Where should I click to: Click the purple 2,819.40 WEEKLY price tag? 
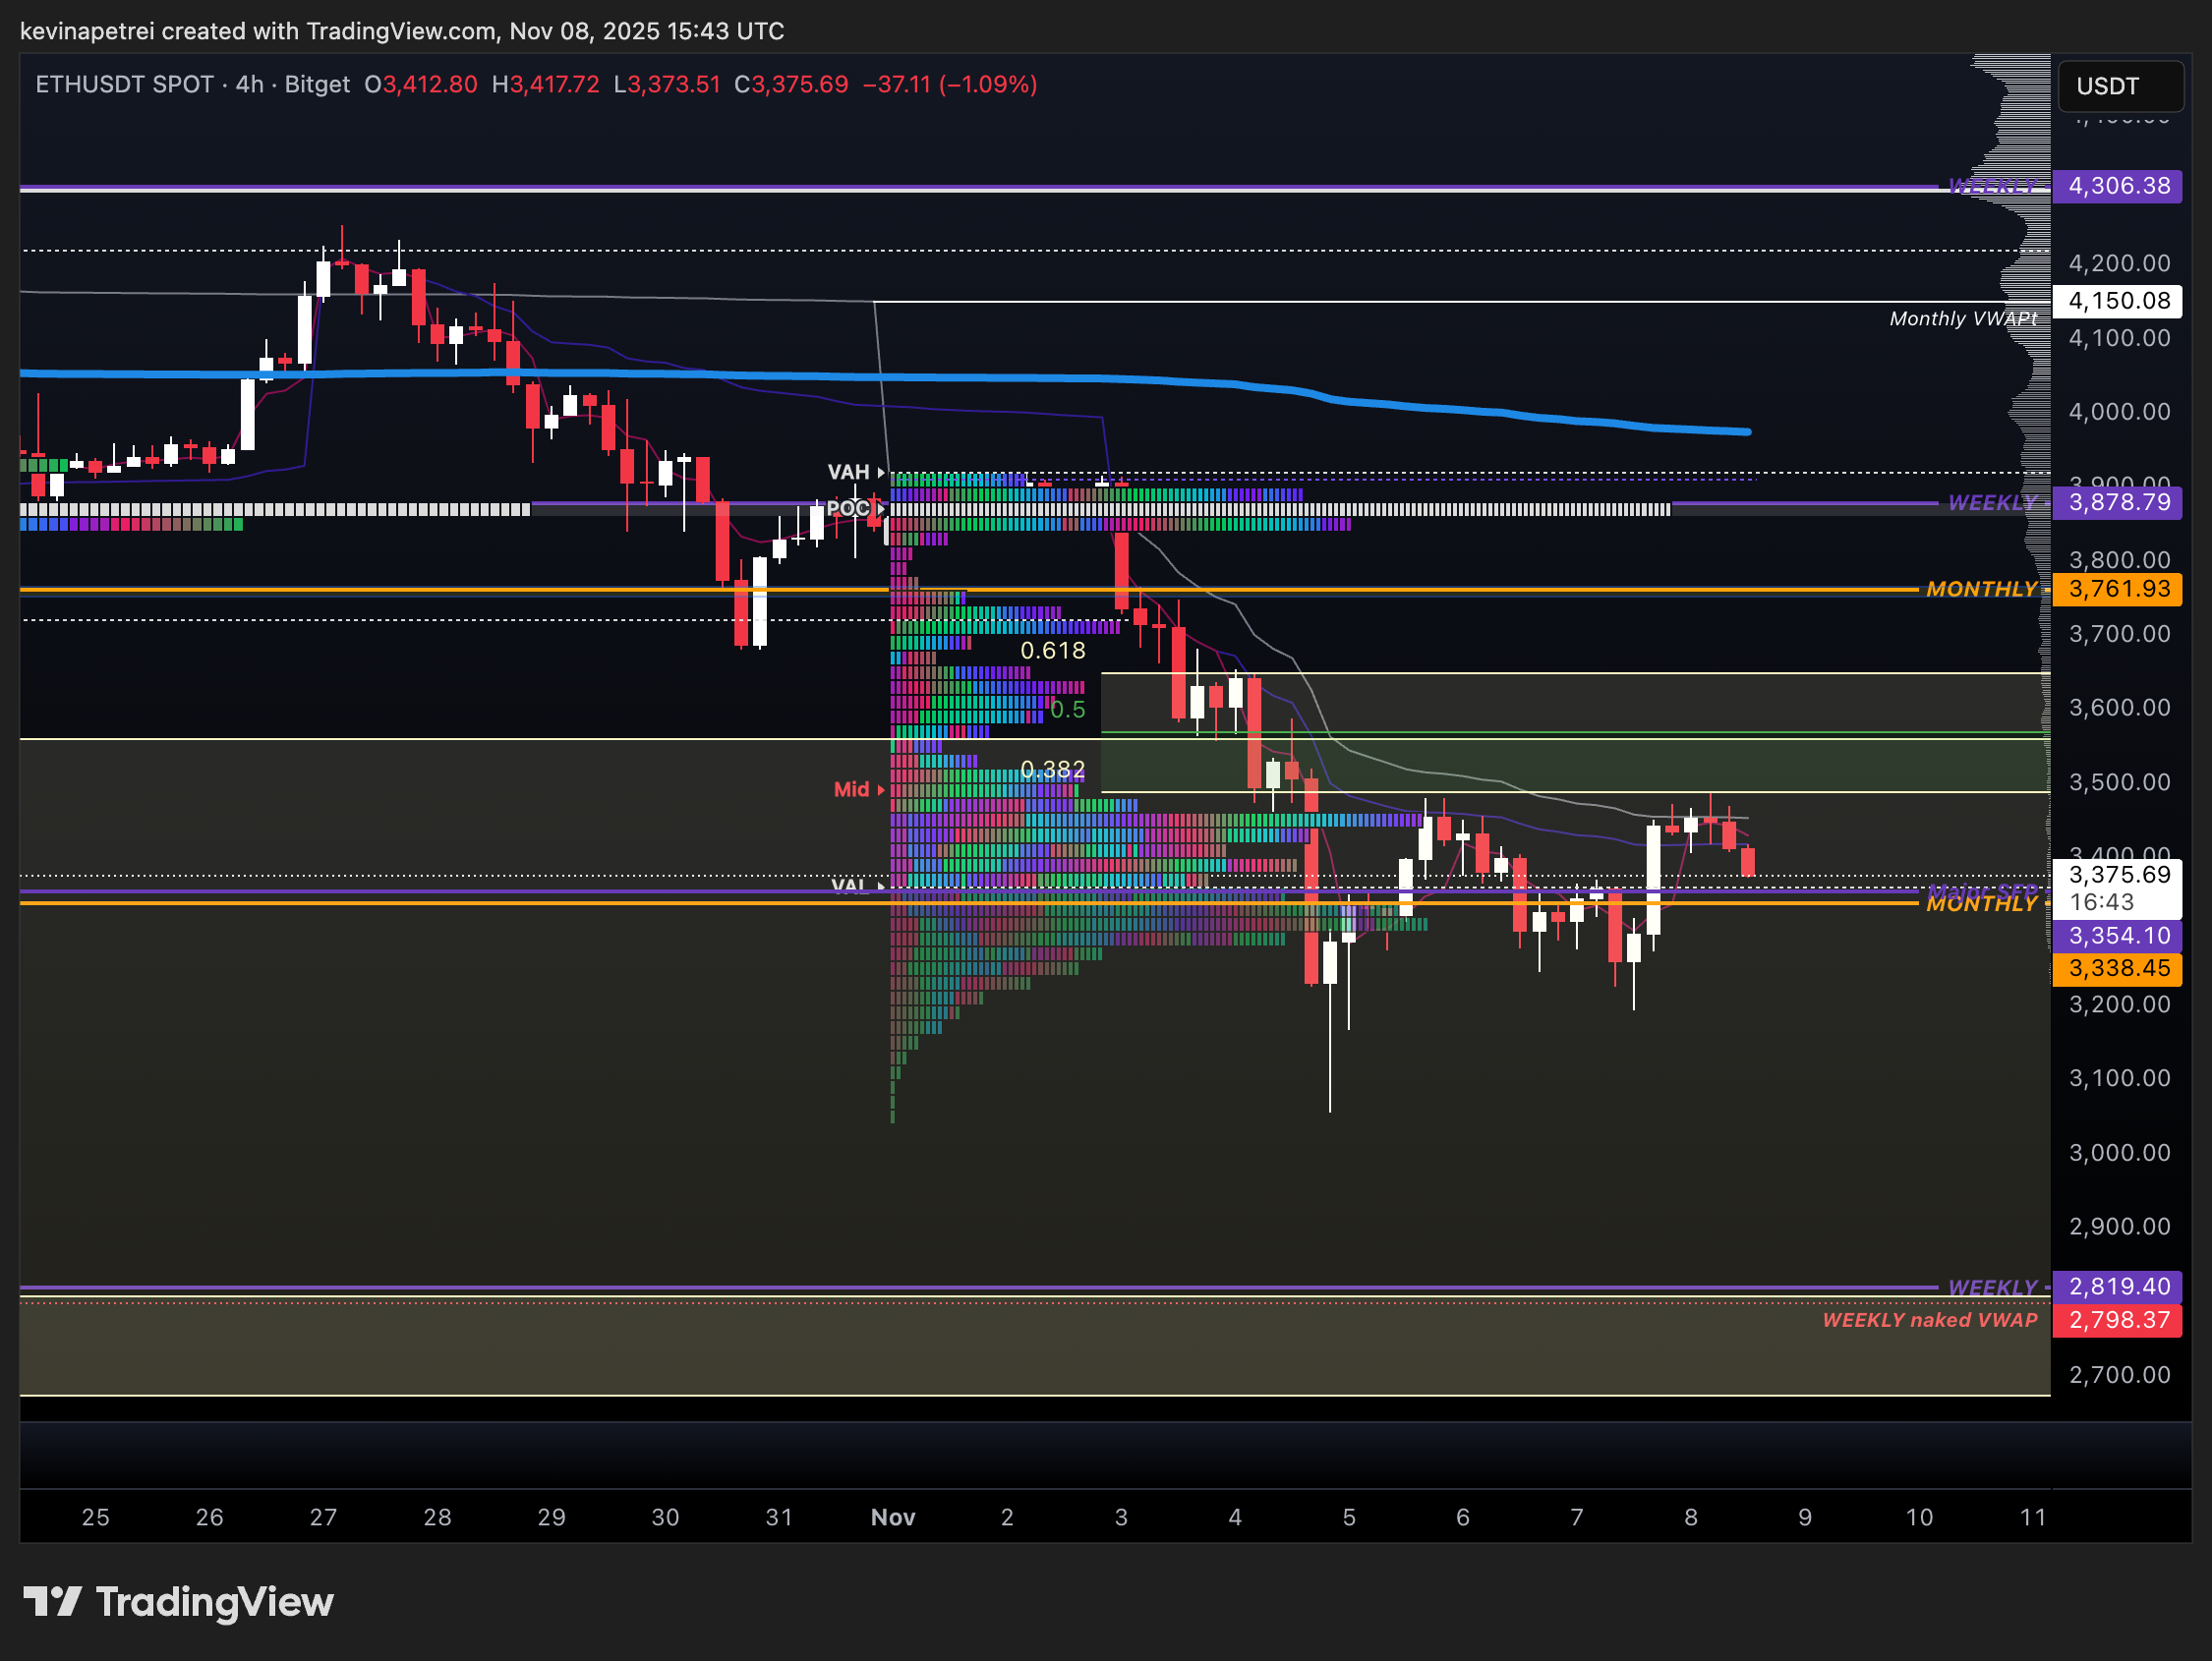(2117, 1287)
